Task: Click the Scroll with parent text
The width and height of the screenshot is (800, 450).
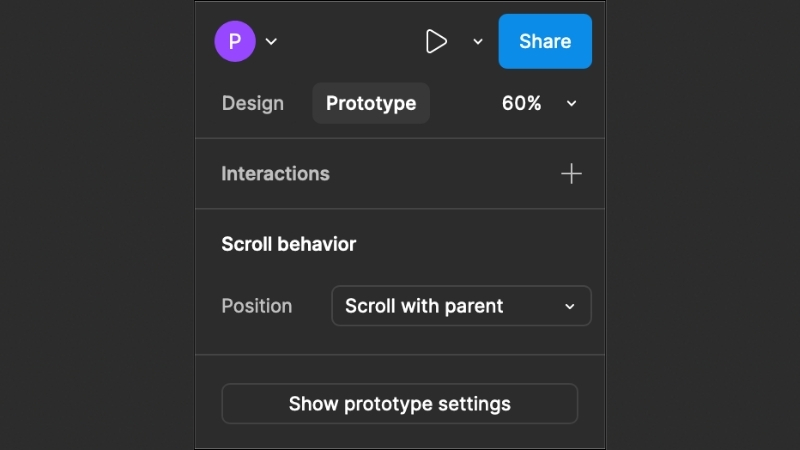Action: point(424,306)
